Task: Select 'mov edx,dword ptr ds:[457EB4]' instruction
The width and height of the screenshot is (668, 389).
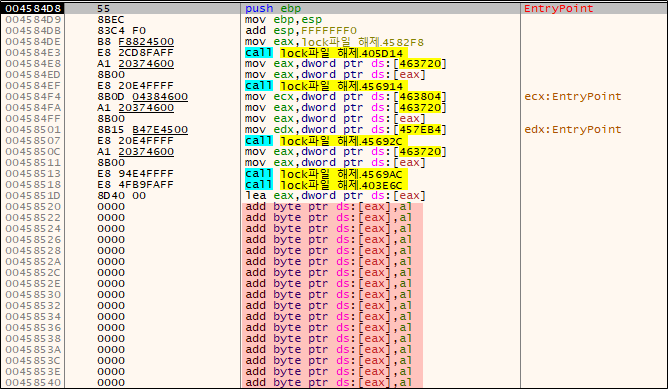Action: [346, 130]
